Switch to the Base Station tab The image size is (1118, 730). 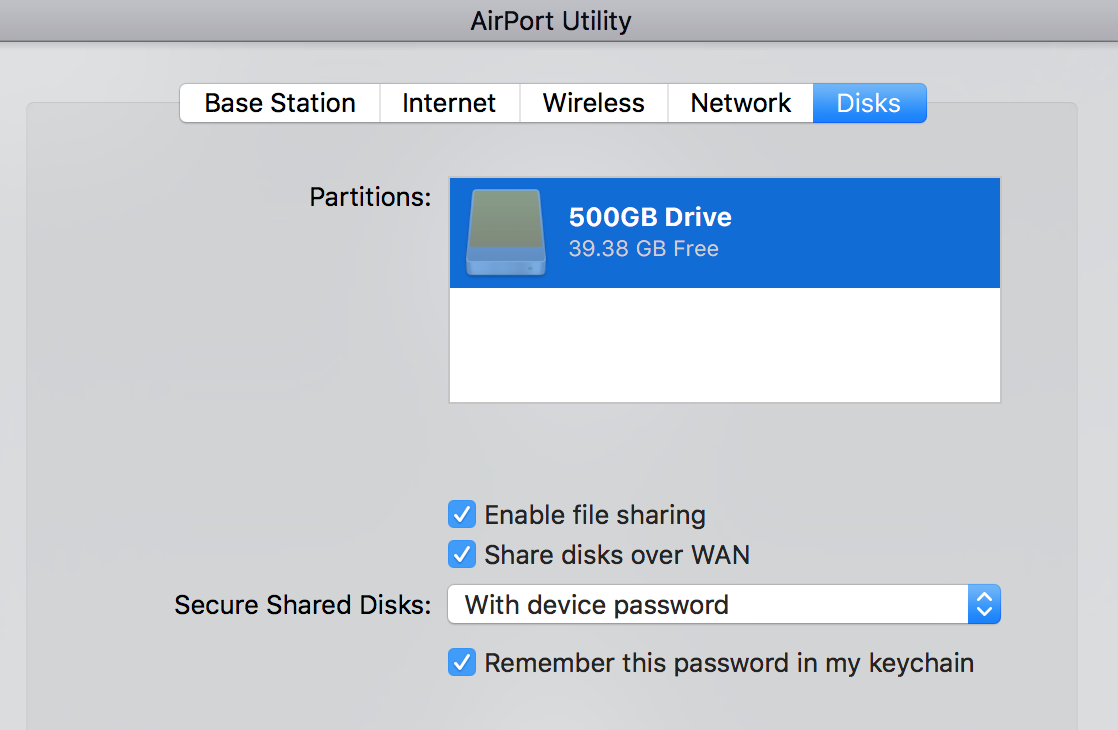click(279, 102)
